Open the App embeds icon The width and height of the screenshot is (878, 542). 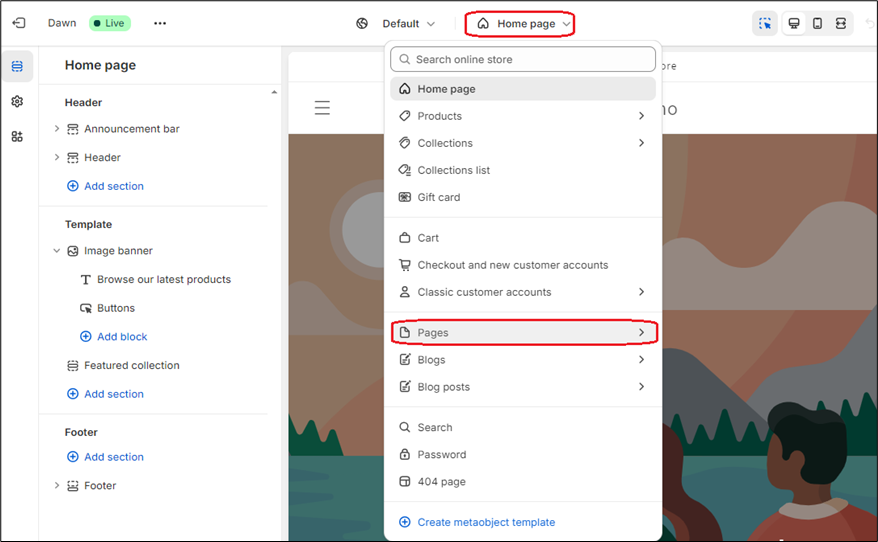pyautogui.click(x=17, y=136)
